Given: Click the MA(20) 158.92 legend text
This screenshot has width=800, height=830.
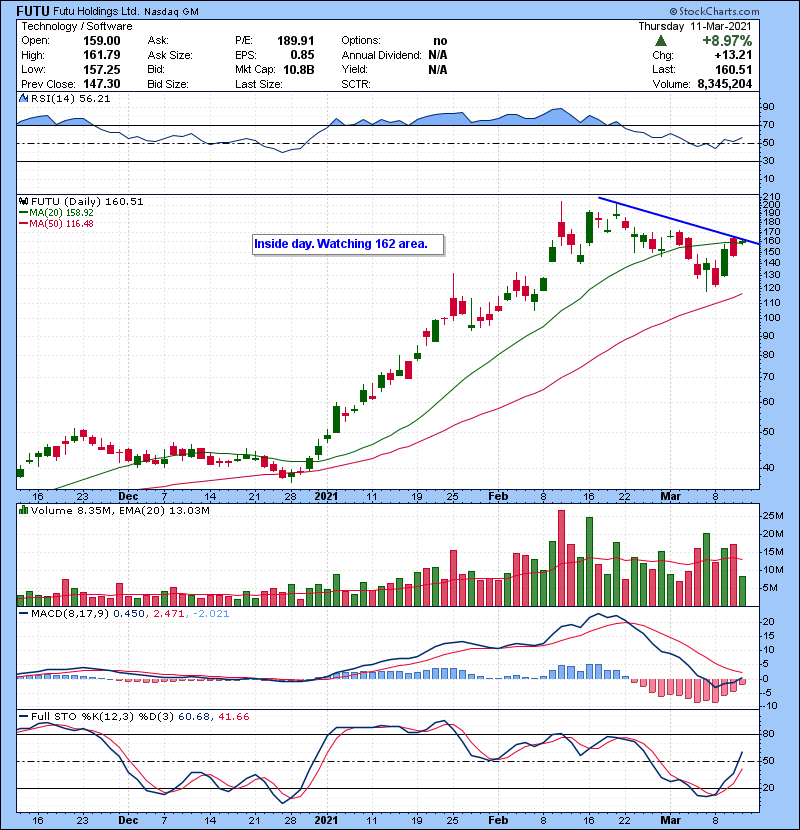Looking at the screenshot, I should 61,213.
